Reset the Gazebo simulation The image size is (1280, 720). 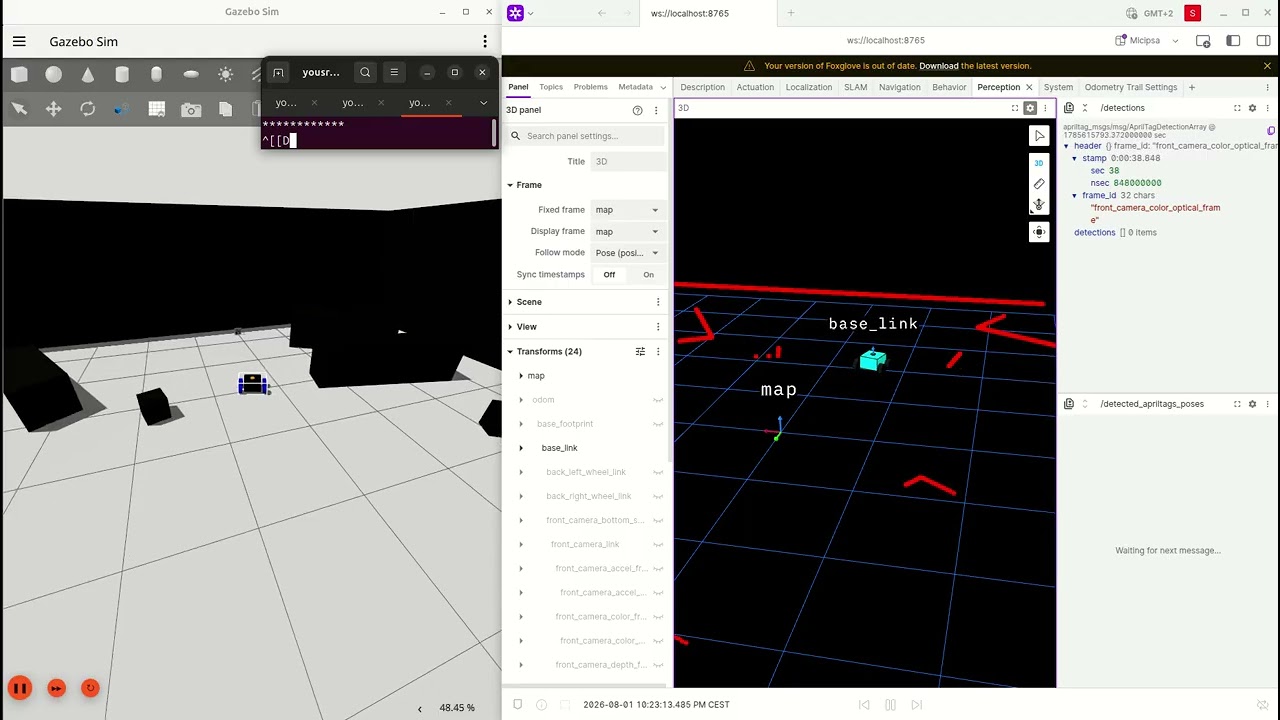pos(90,688)
